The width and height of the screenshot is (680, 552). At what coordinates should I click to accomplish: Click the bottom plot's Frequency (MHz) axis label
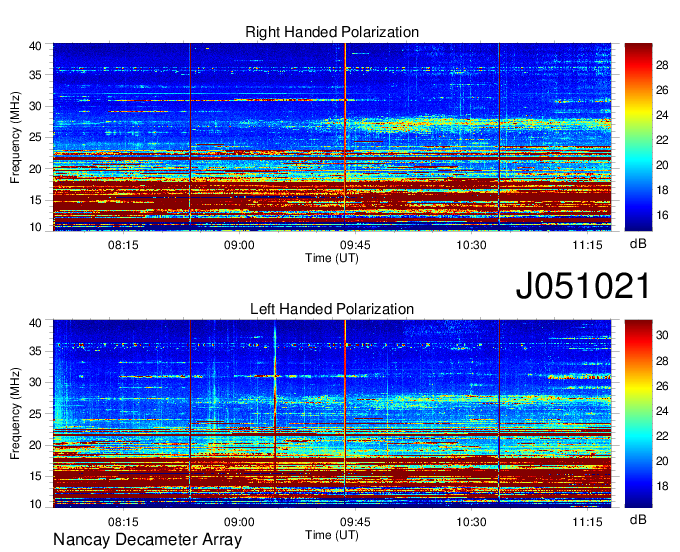15,414
